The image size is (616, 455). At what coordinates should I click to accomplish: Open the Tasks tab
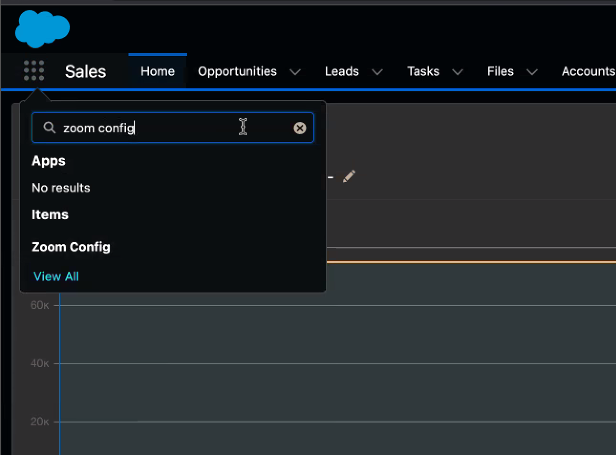(x=423, y=71)
